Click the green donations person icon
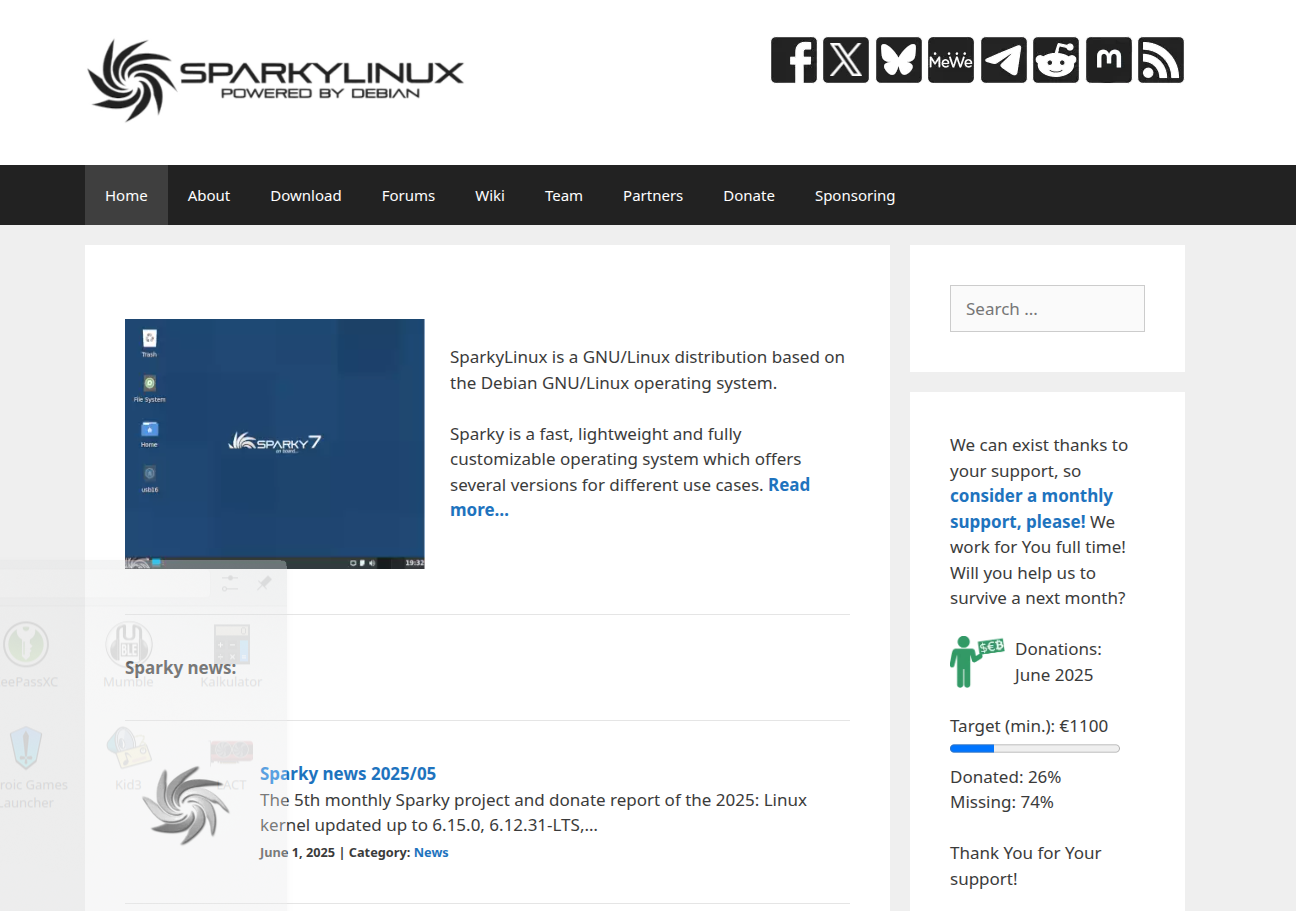The height and width of the screenshot is (911, 1296). [976, 661]
